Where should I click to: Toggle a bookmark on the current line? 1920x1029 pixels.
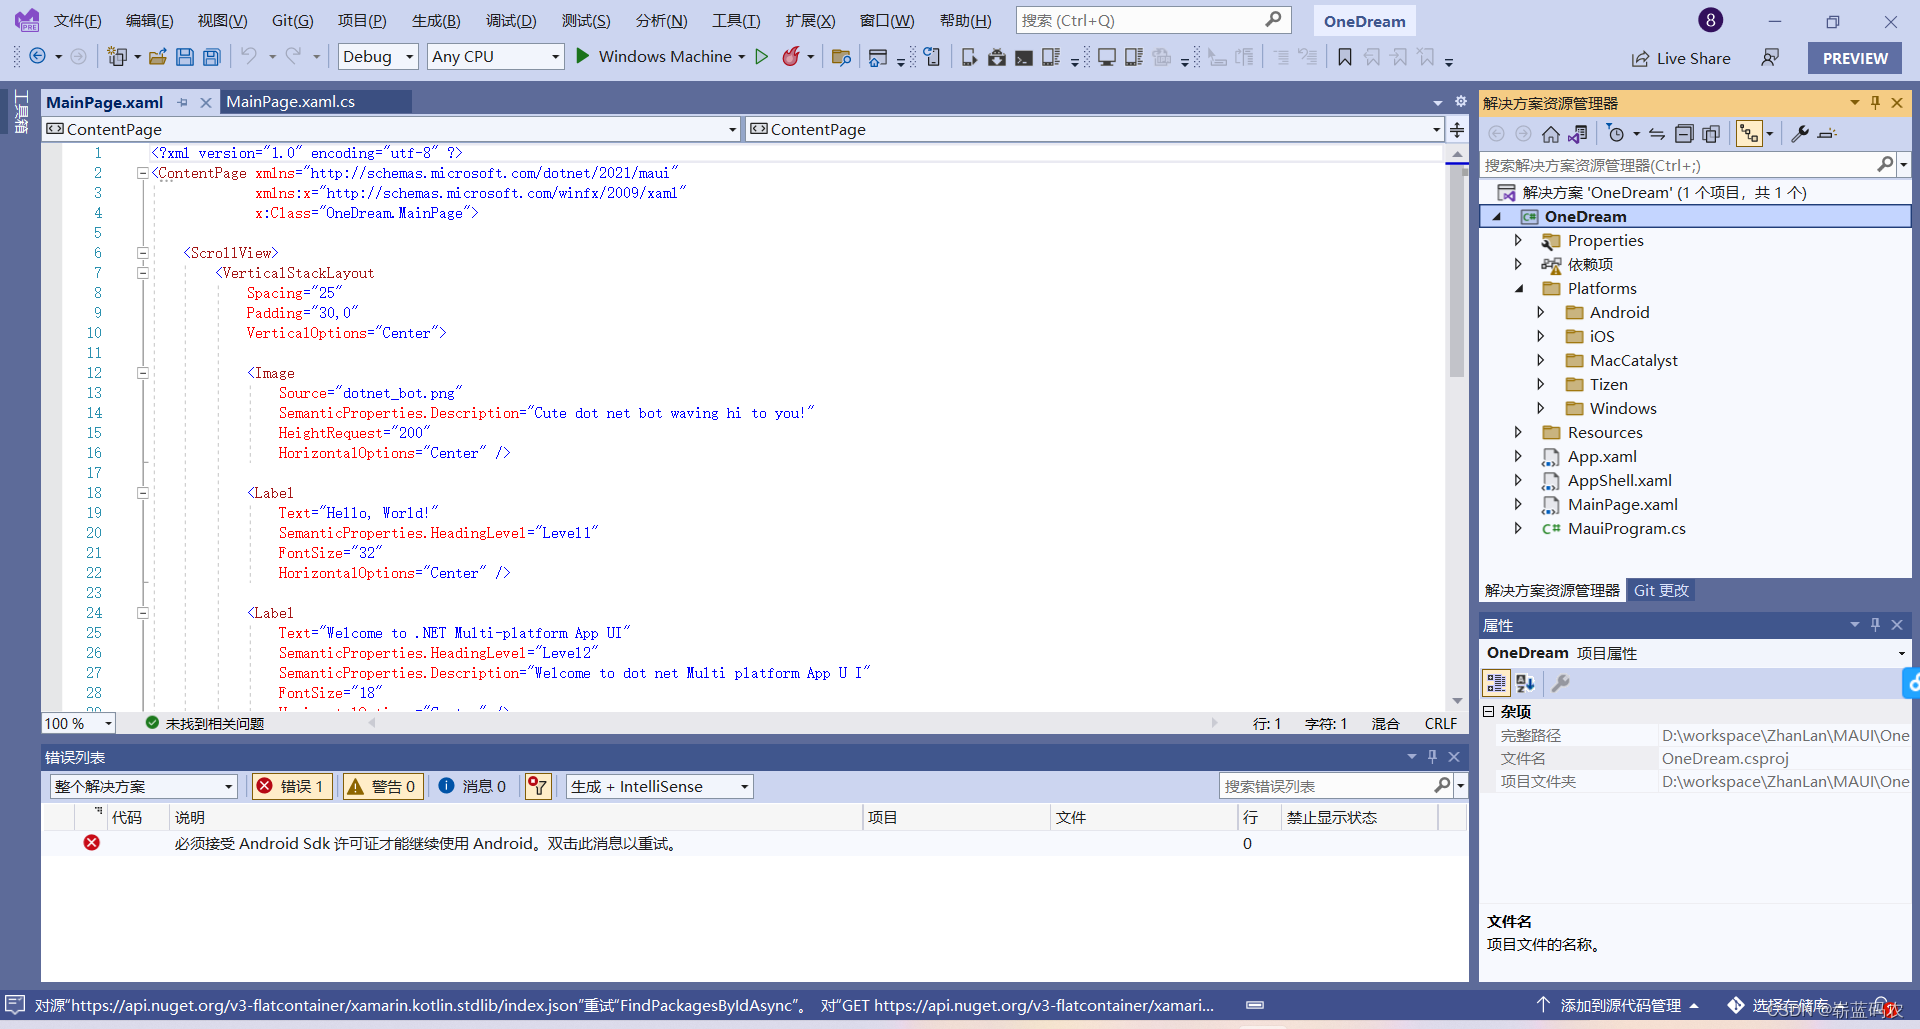click(1345, 58)
